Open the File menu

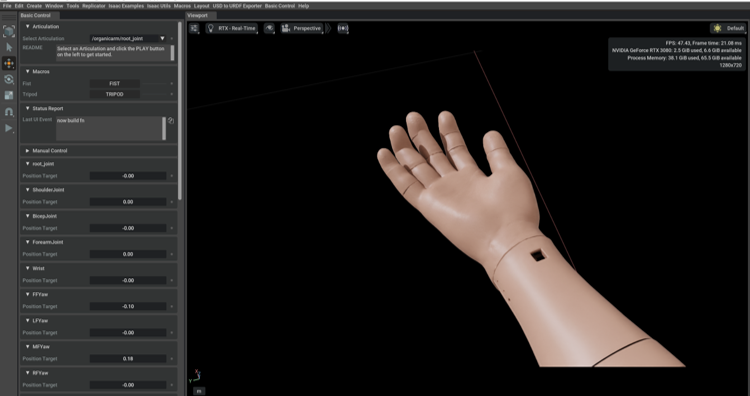click(x=7, y=6)
